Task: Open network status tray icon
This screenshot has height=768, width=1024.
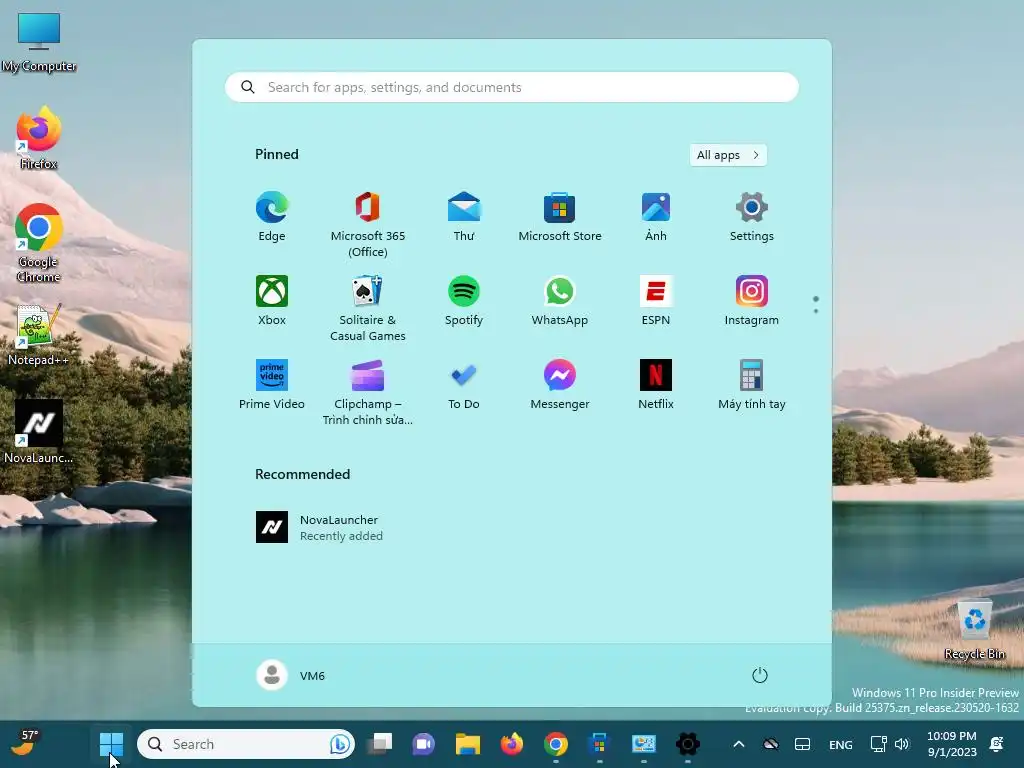Action: pos(878,744)
